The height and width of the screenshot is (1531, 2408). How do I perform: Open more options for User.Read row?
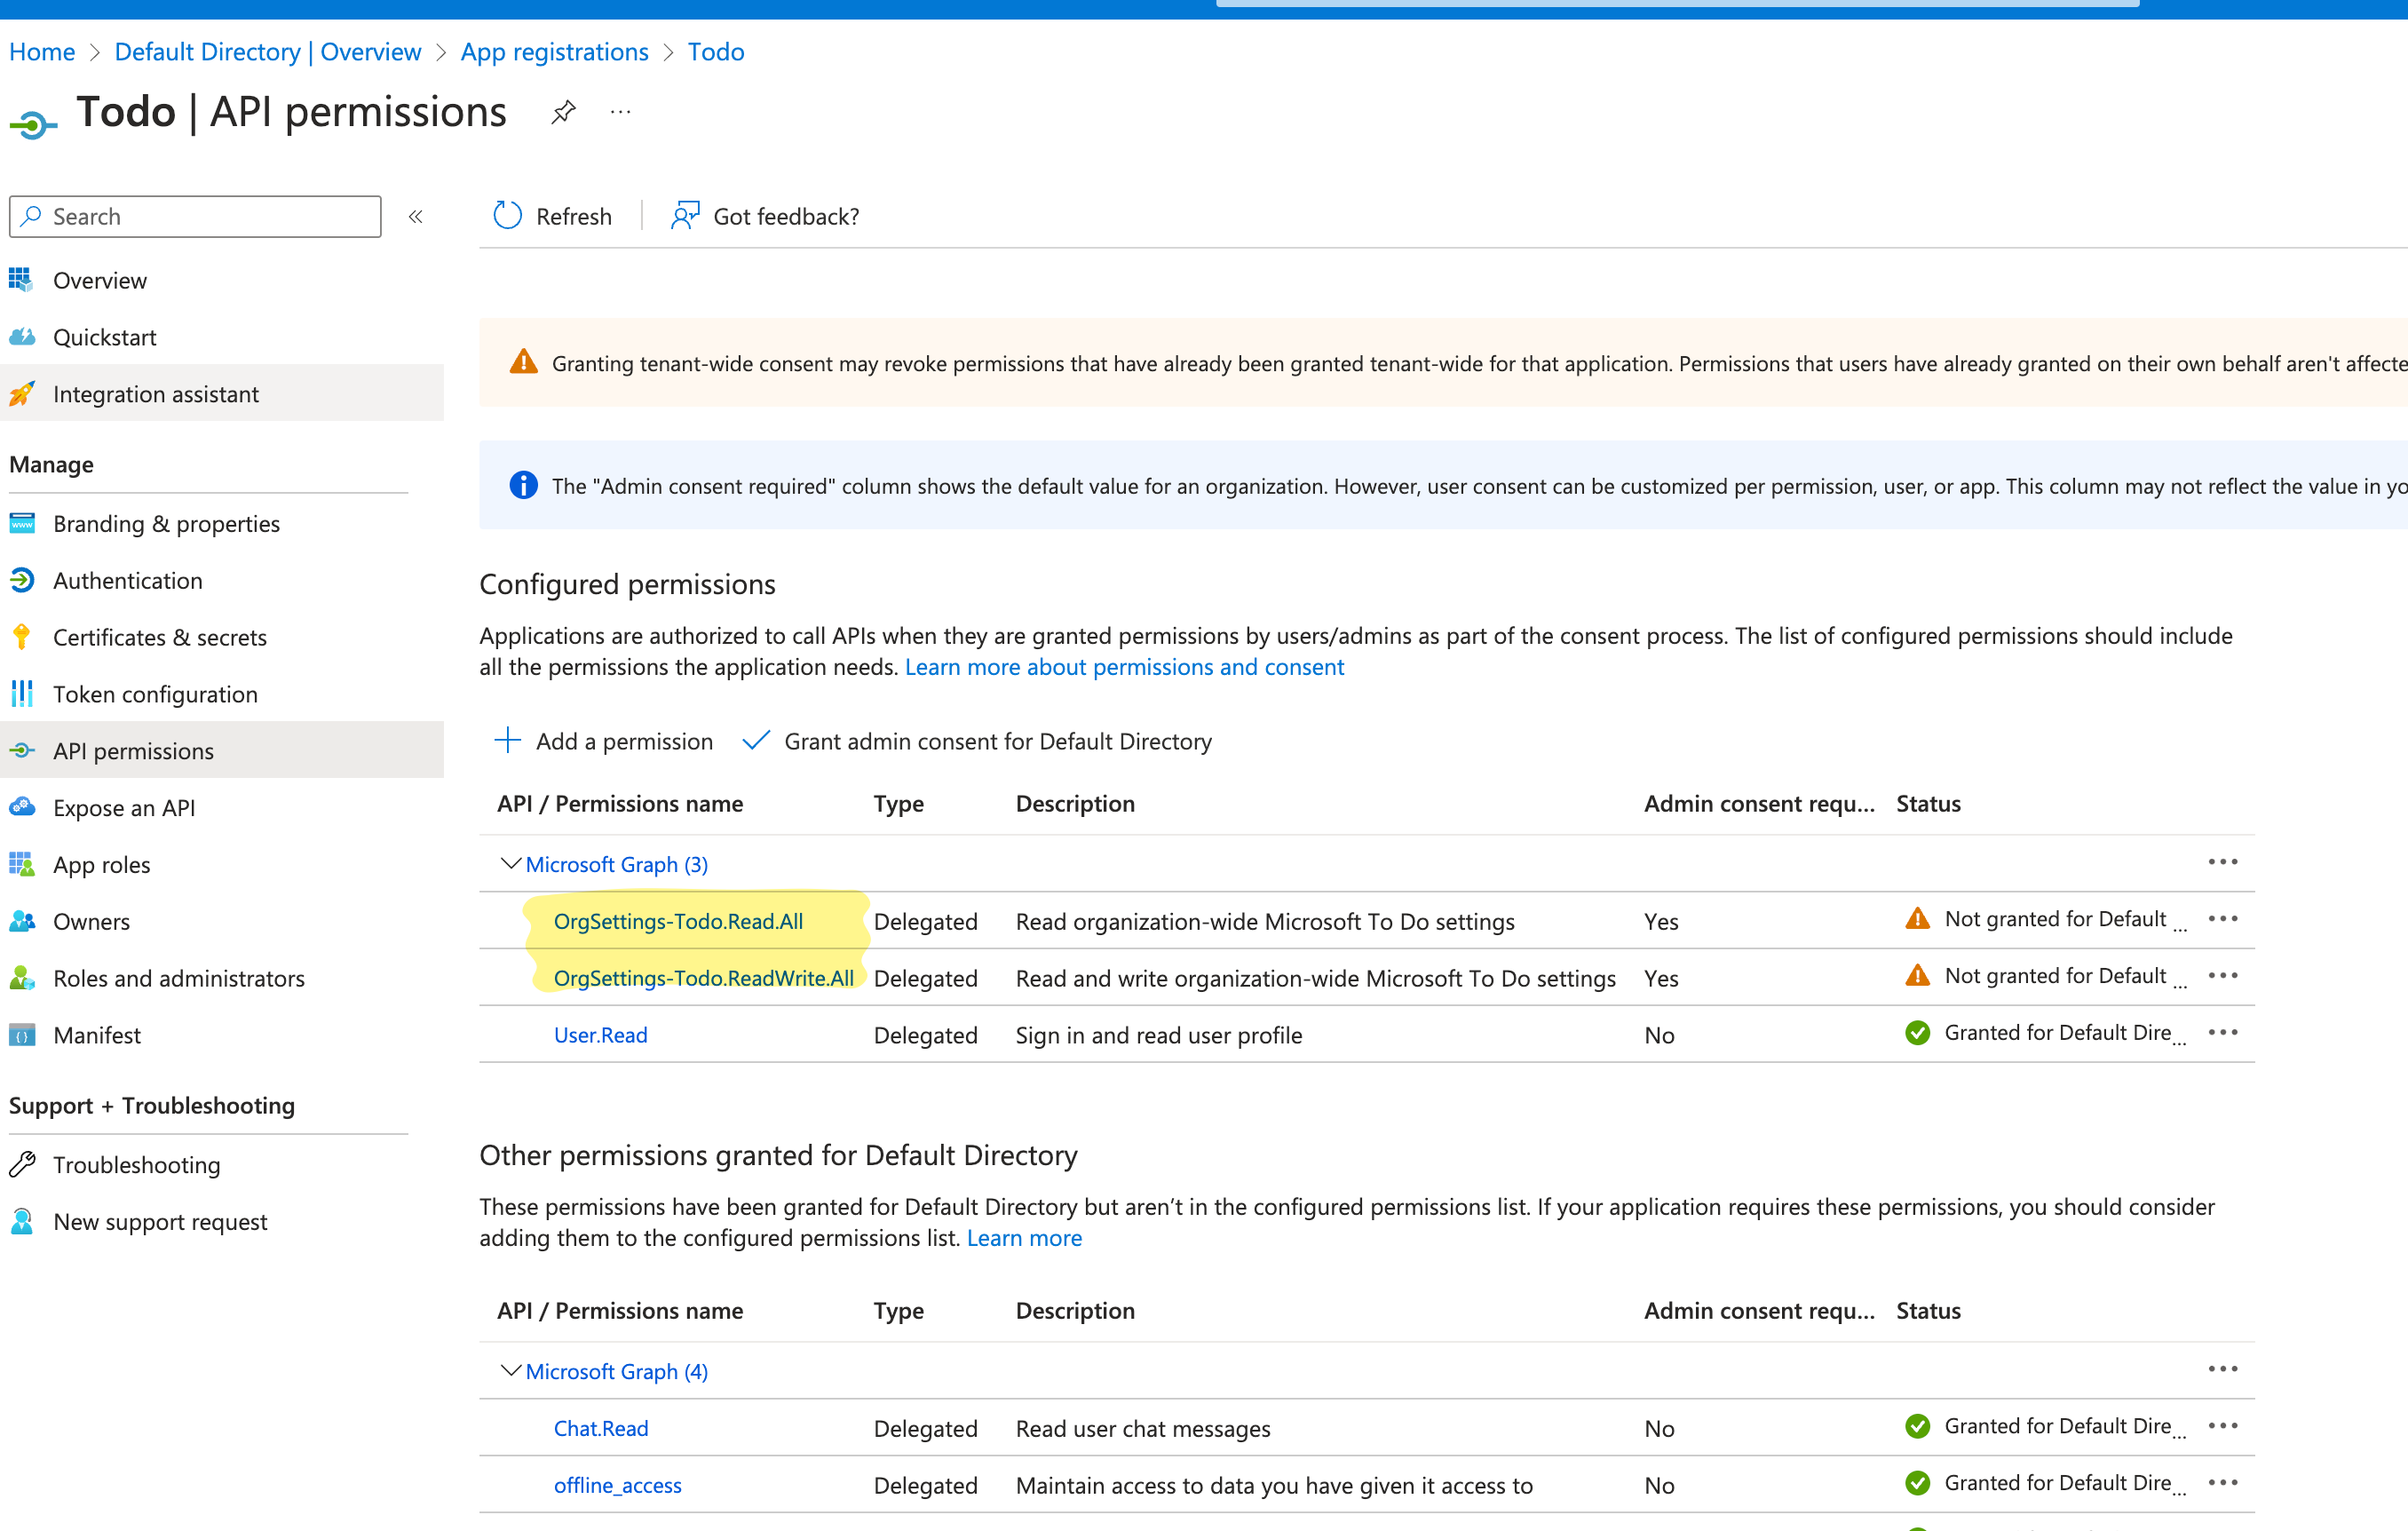(x=2222, y=1032)
